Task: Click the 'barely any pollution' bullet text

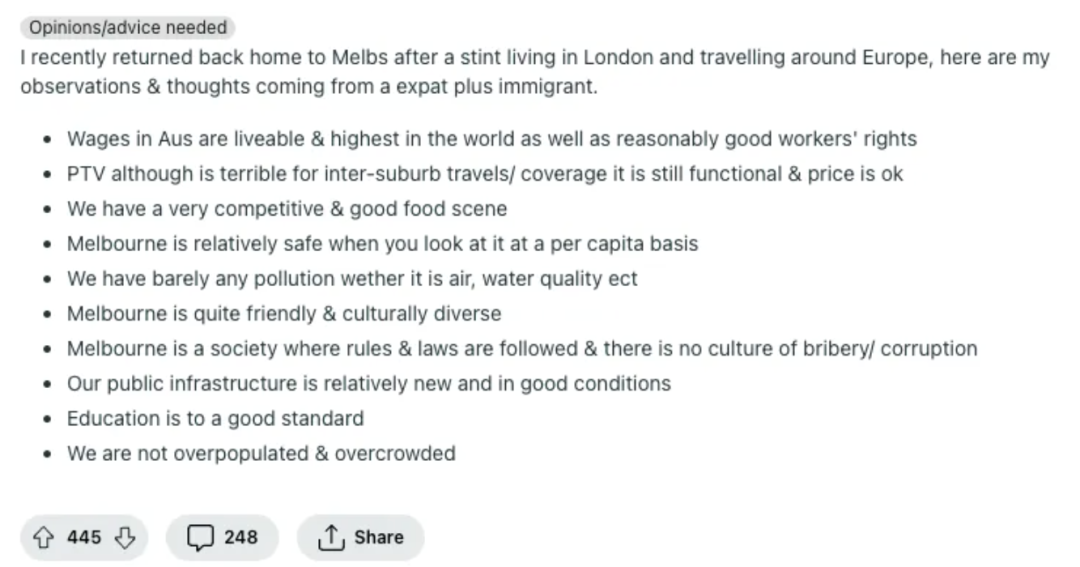Action: pyautogui.click(x=352, y=279)
